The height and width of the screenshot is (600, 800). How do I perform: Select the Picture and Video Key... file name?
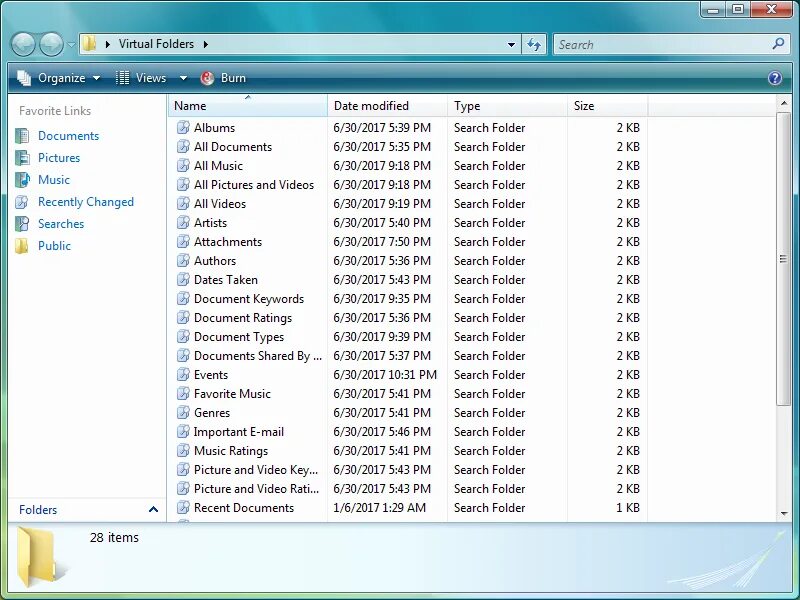tap(256, 470)
